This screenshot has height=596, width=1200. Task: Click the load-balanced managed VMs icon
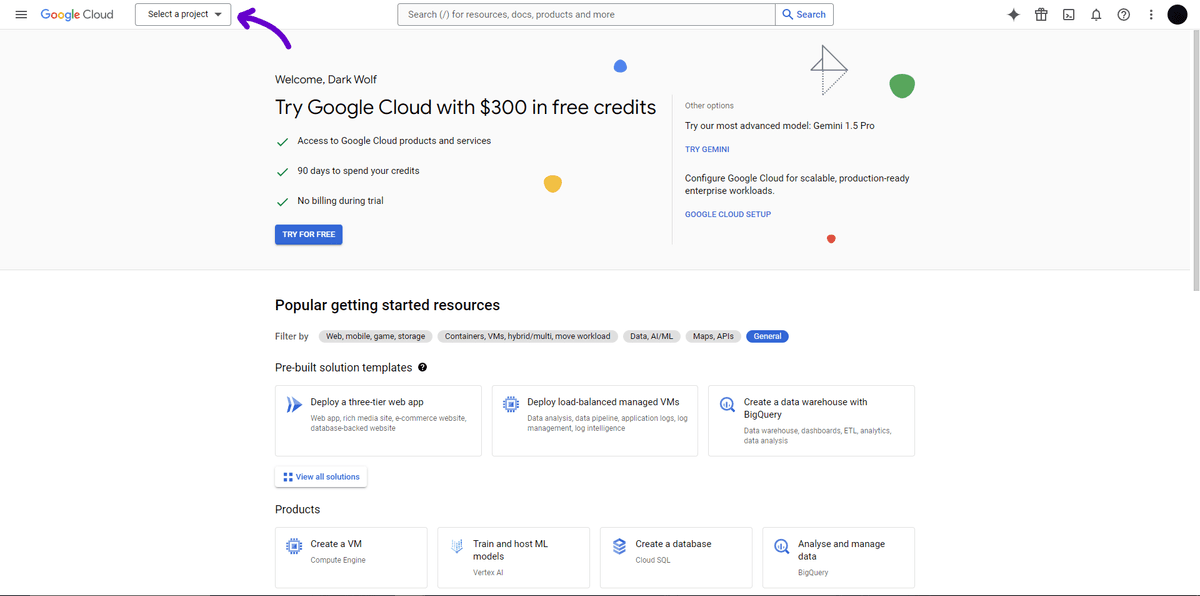tap(511, 404)
